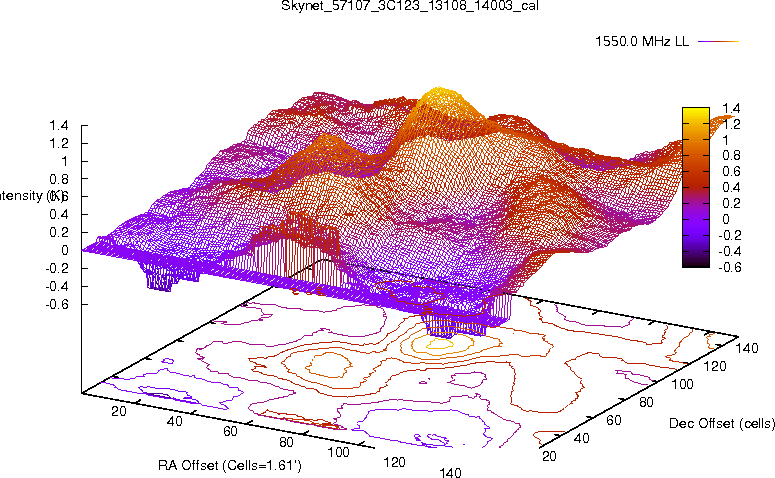Select the -0.2 label on the color bar
This screenshot has width=775, height=478.
pos(729,235)
